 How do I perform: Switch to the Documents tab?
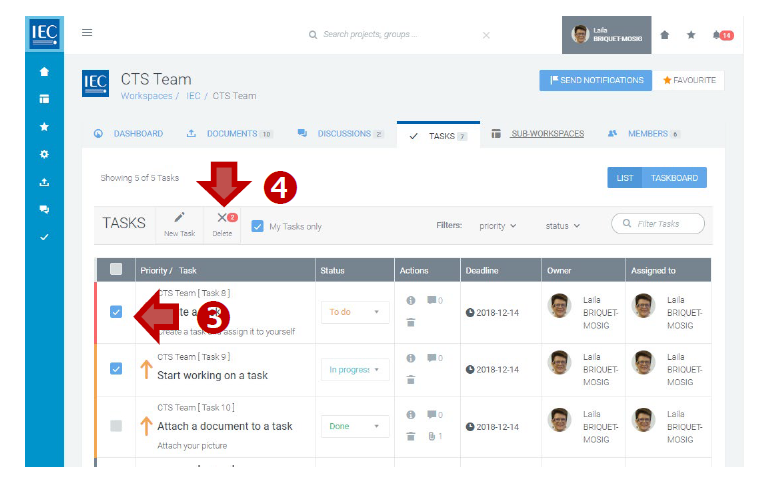(230, 134)
